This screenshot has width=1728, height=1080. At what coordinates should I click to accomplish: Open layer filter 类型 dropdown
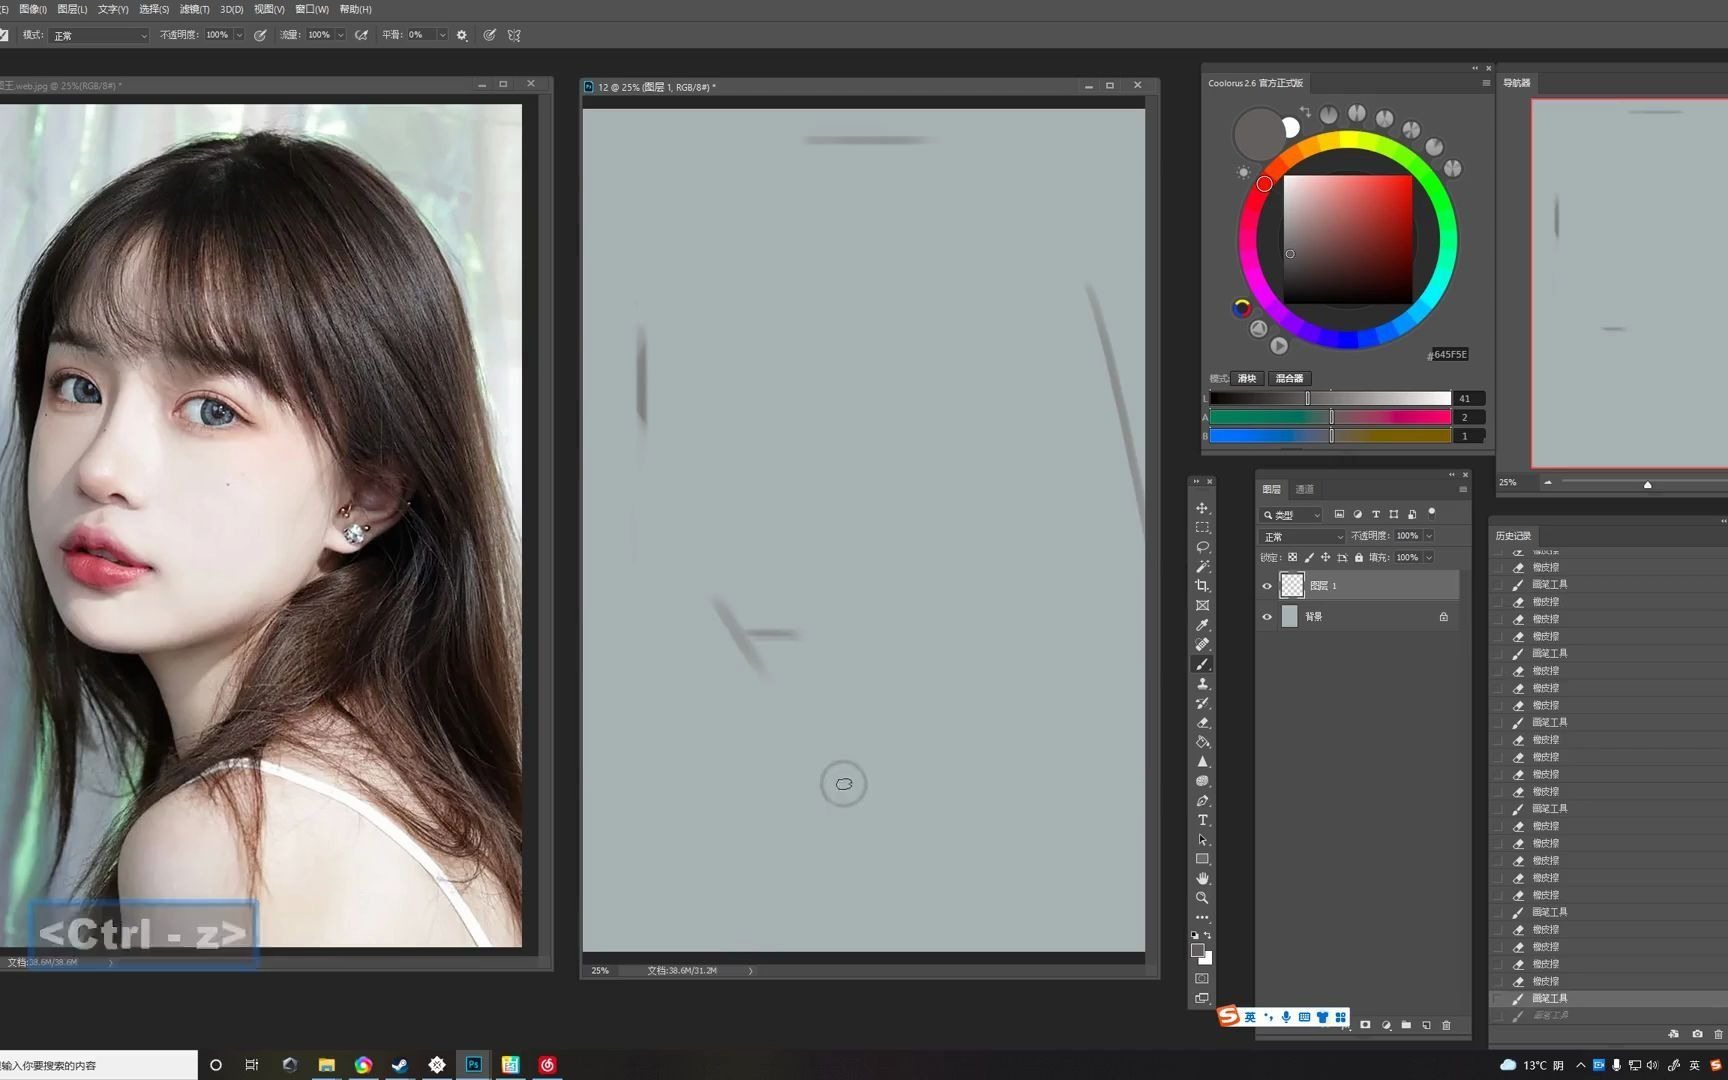1291,515
